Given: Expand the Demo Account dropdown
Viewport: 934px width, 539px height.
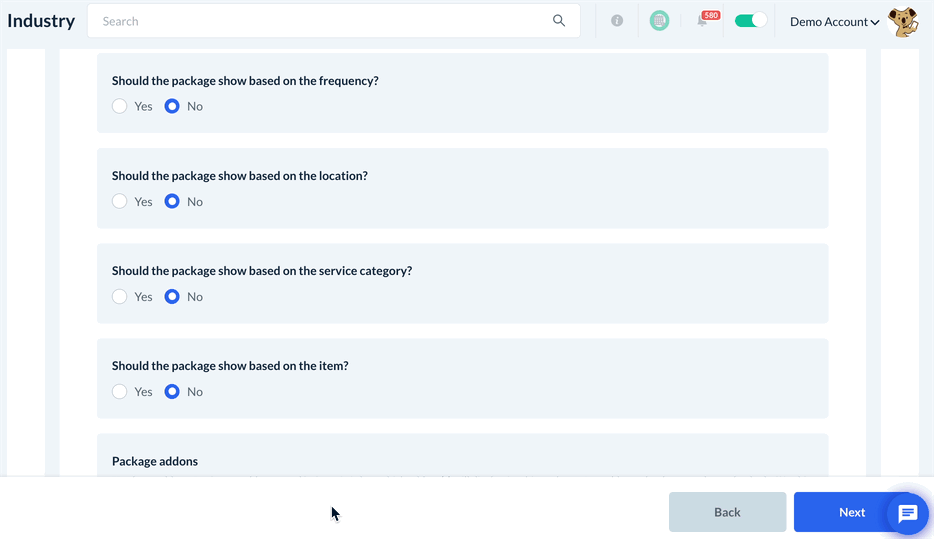Looking at the screenshot, I should coord(834,22).
